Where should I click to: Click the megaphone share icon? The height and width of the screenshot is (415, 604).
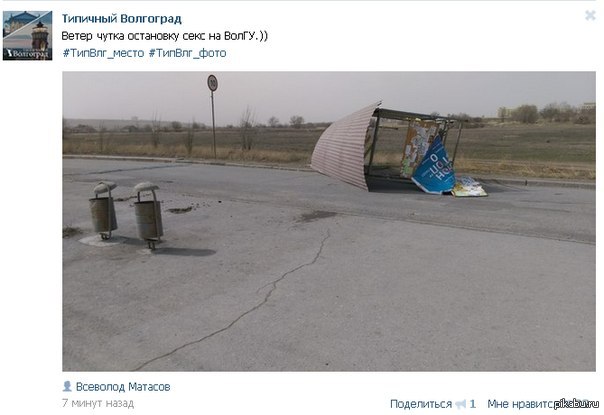click(x=460, y=404)
